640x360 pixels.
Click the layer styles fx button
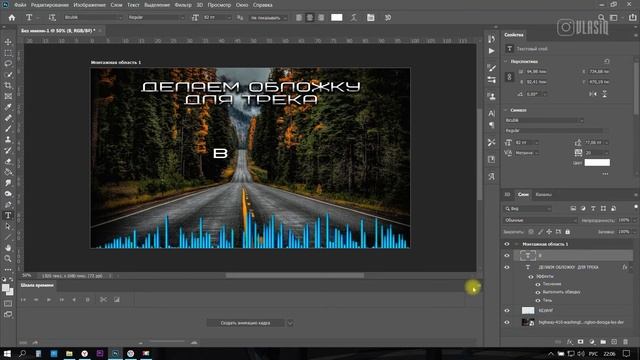coord(570,342)
